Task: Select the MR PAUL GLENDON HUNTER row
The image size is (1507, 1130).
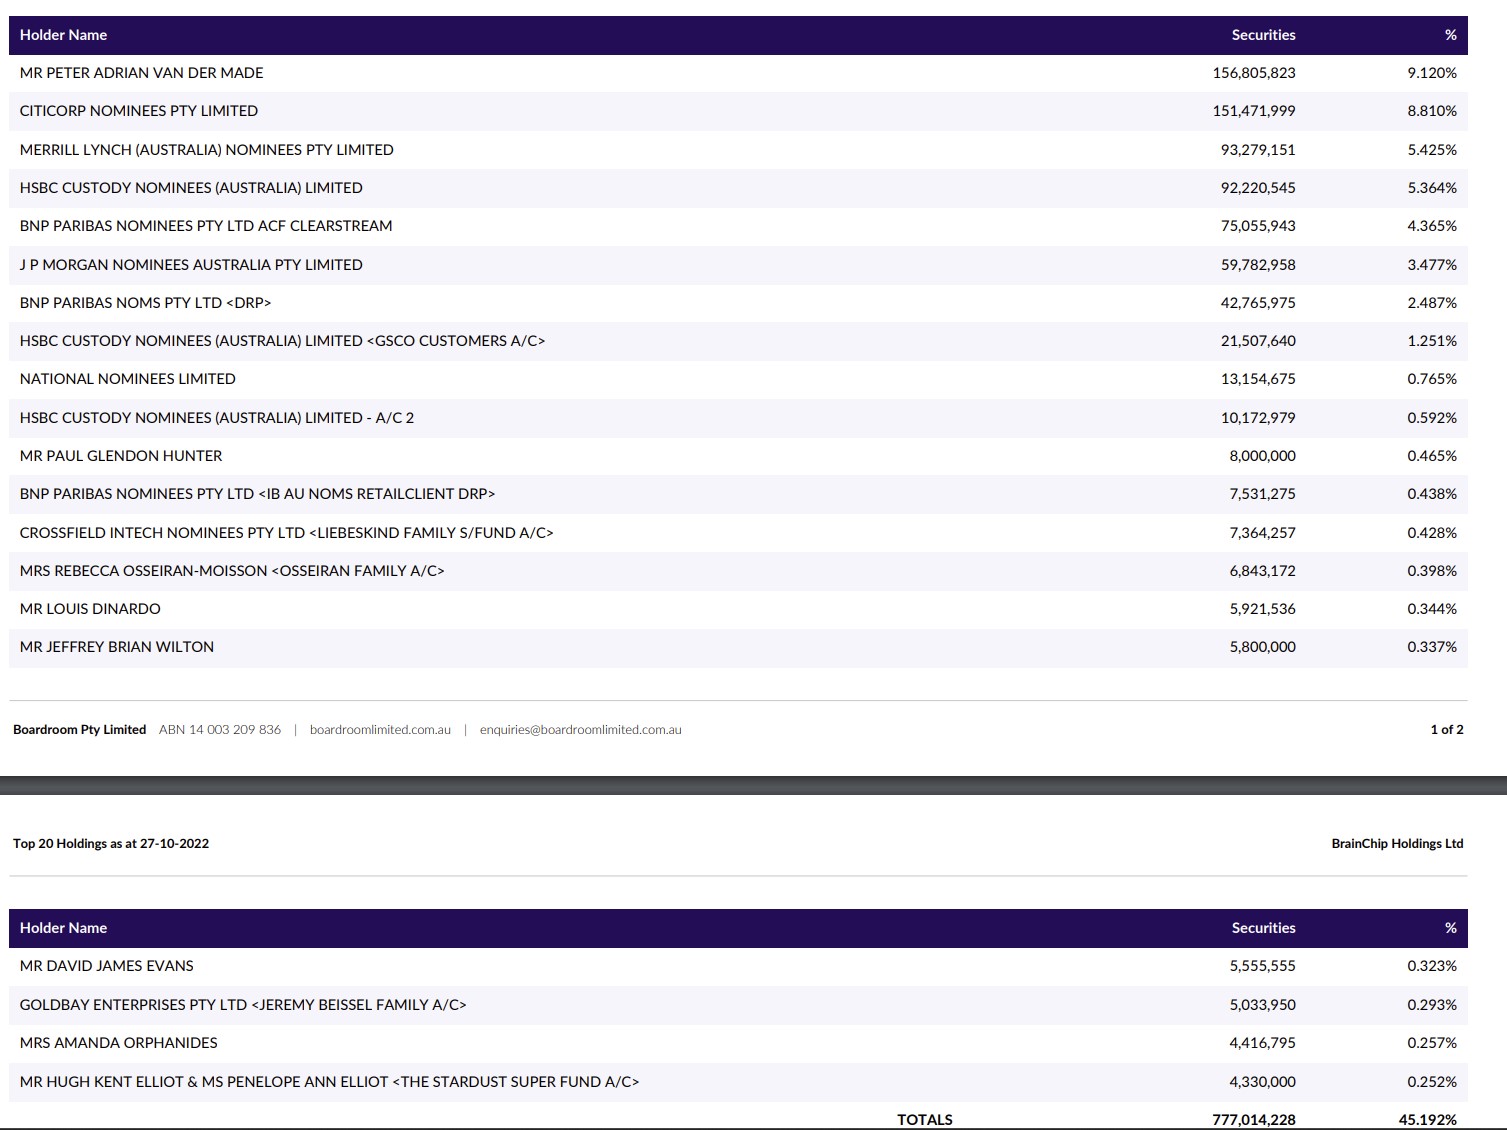Action: [121, 456]
